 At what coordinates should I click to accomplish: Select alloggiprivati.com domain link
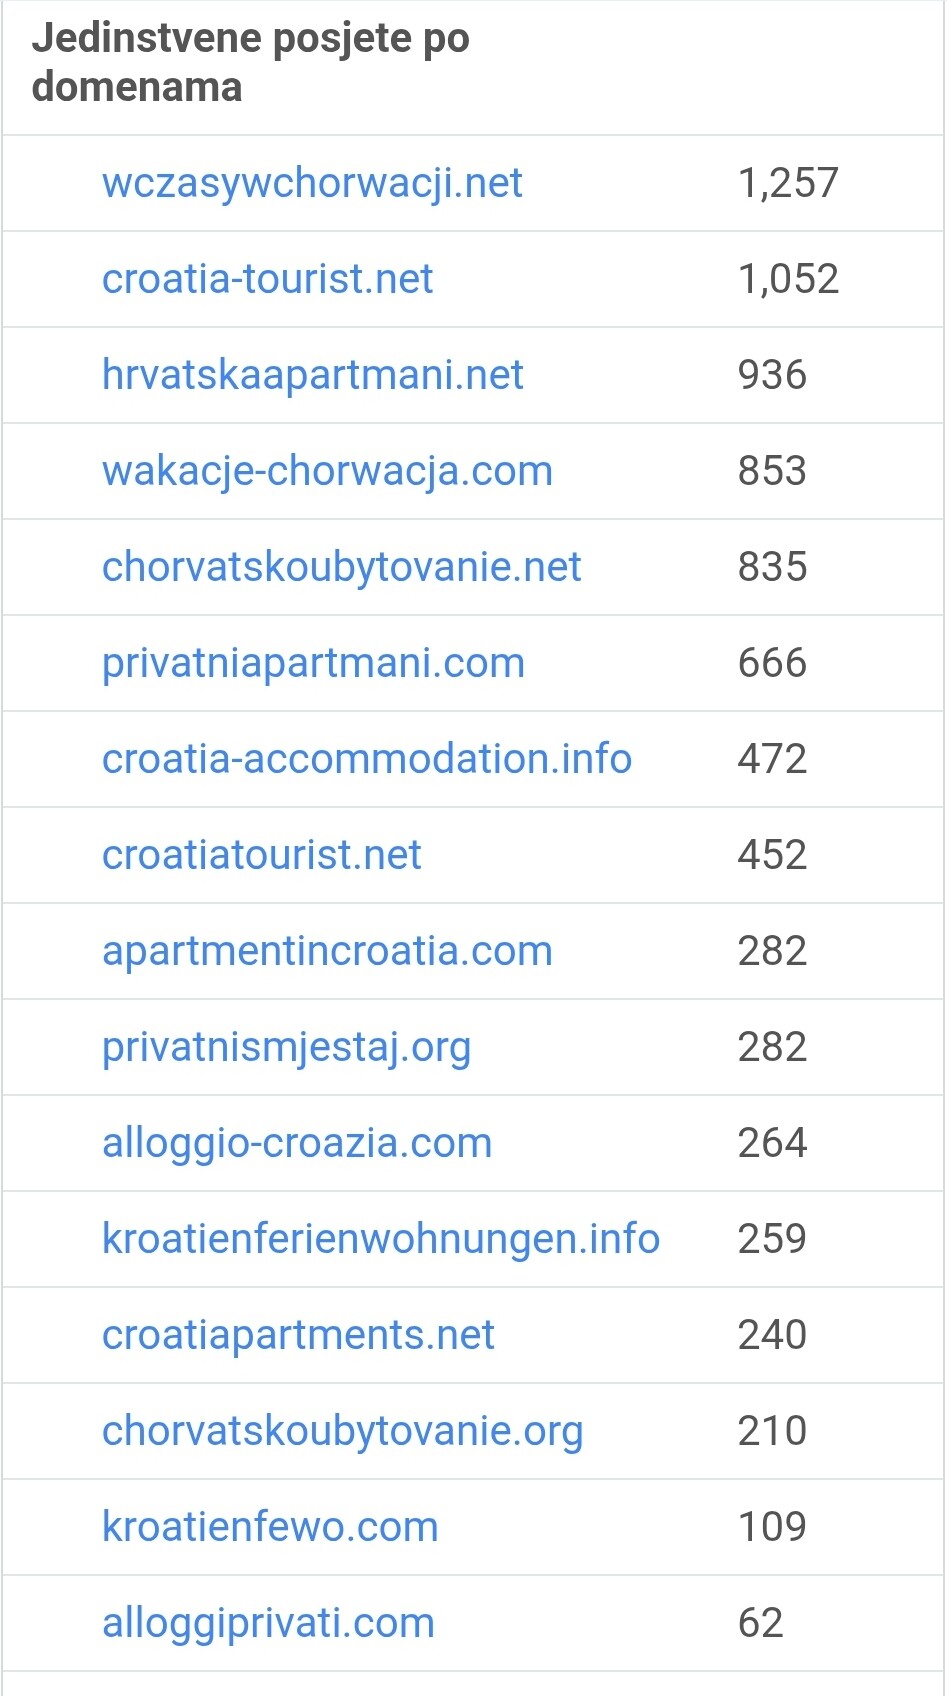tap(268, 1623)
